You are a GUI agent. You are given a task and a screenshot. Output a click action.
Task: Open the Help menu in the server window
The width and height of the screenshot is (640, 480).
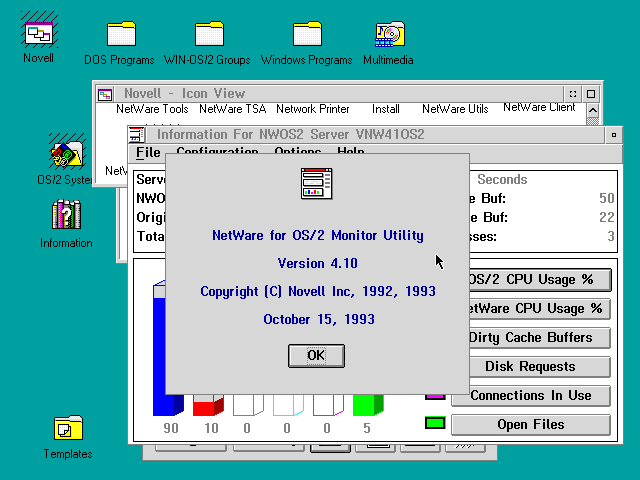coord(351,151)
